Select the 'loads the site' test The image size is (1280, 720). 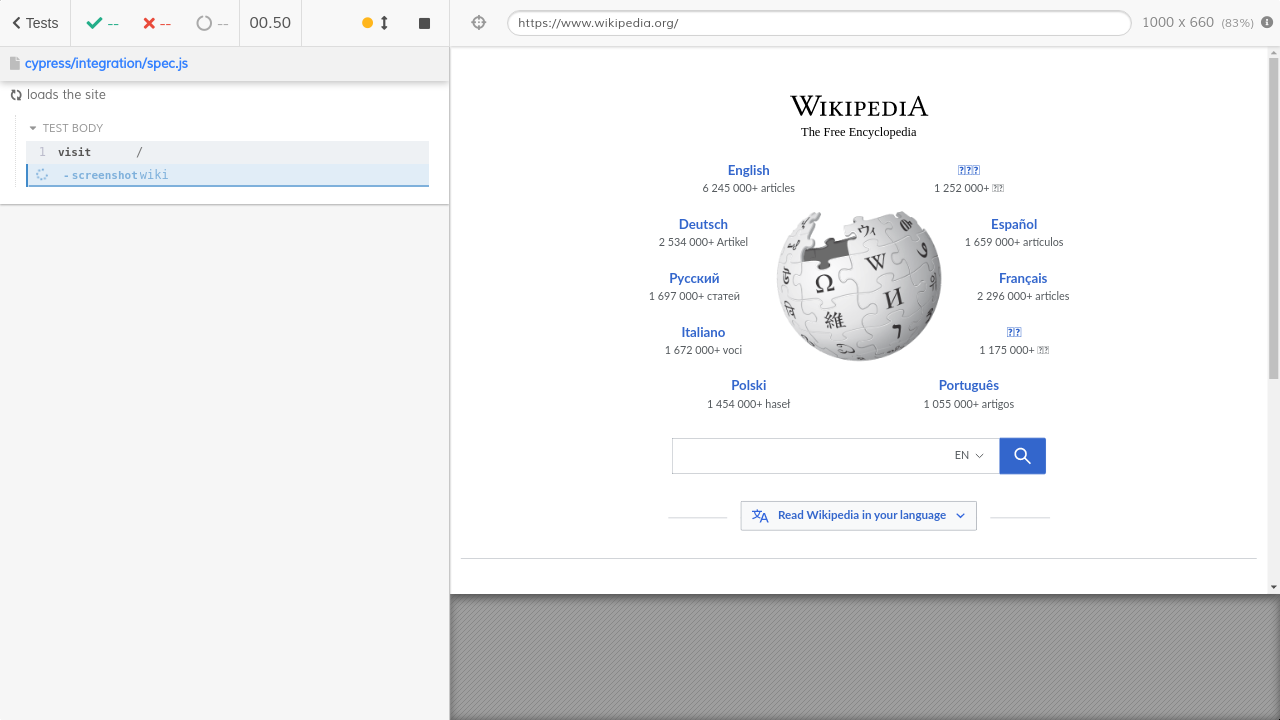point(66,95)
